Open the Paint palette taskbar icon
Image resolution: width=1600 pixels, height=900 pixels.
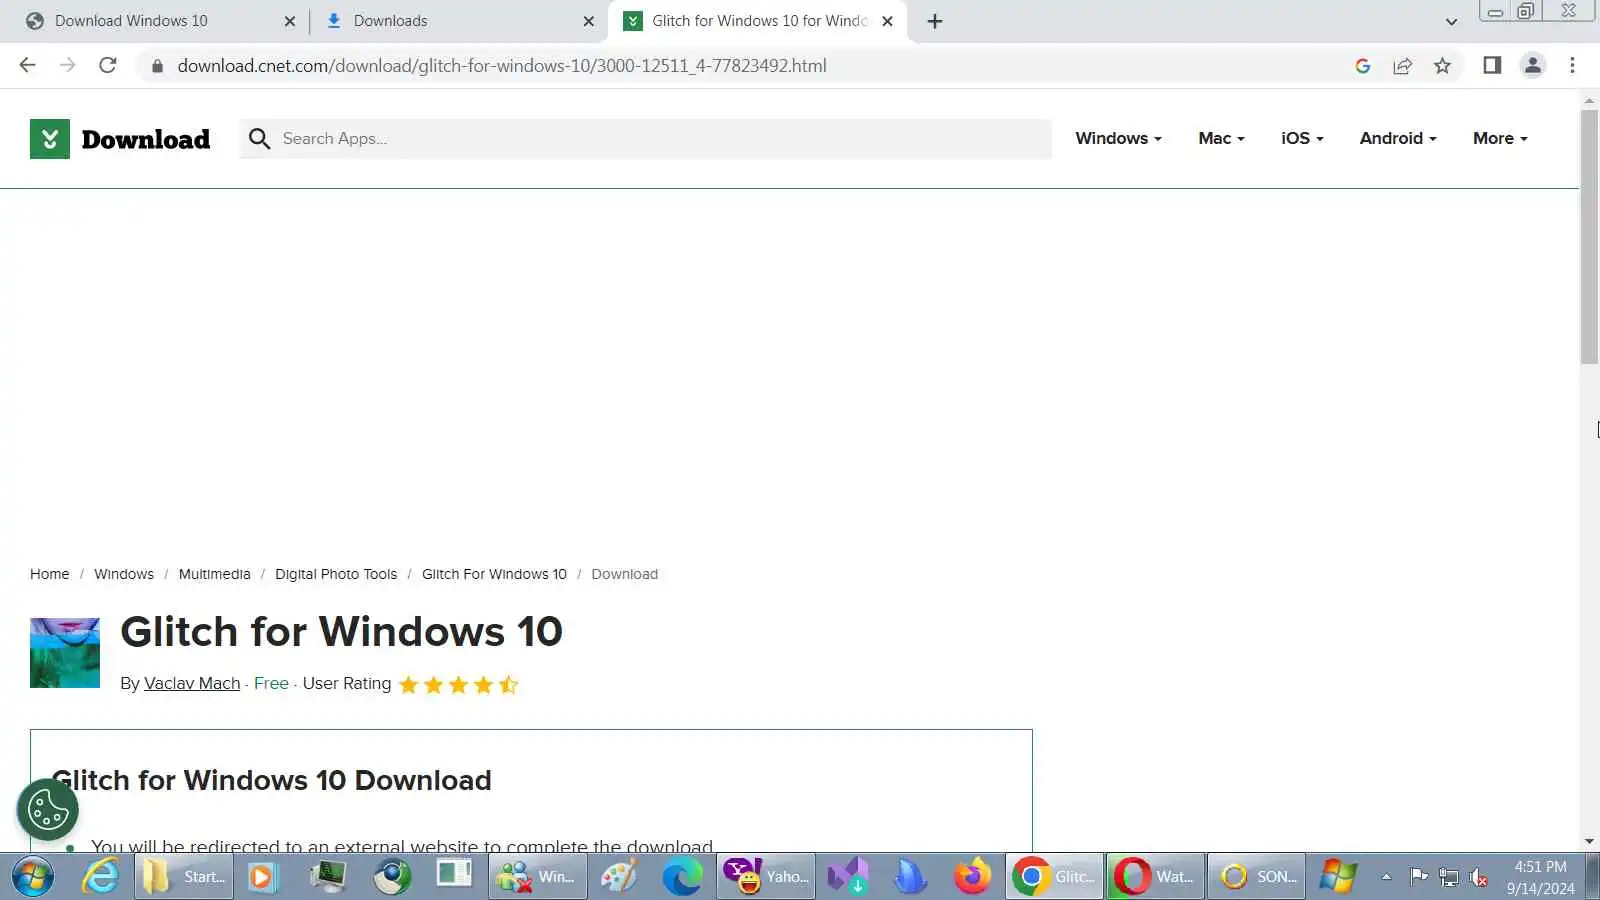coord(618,877)
